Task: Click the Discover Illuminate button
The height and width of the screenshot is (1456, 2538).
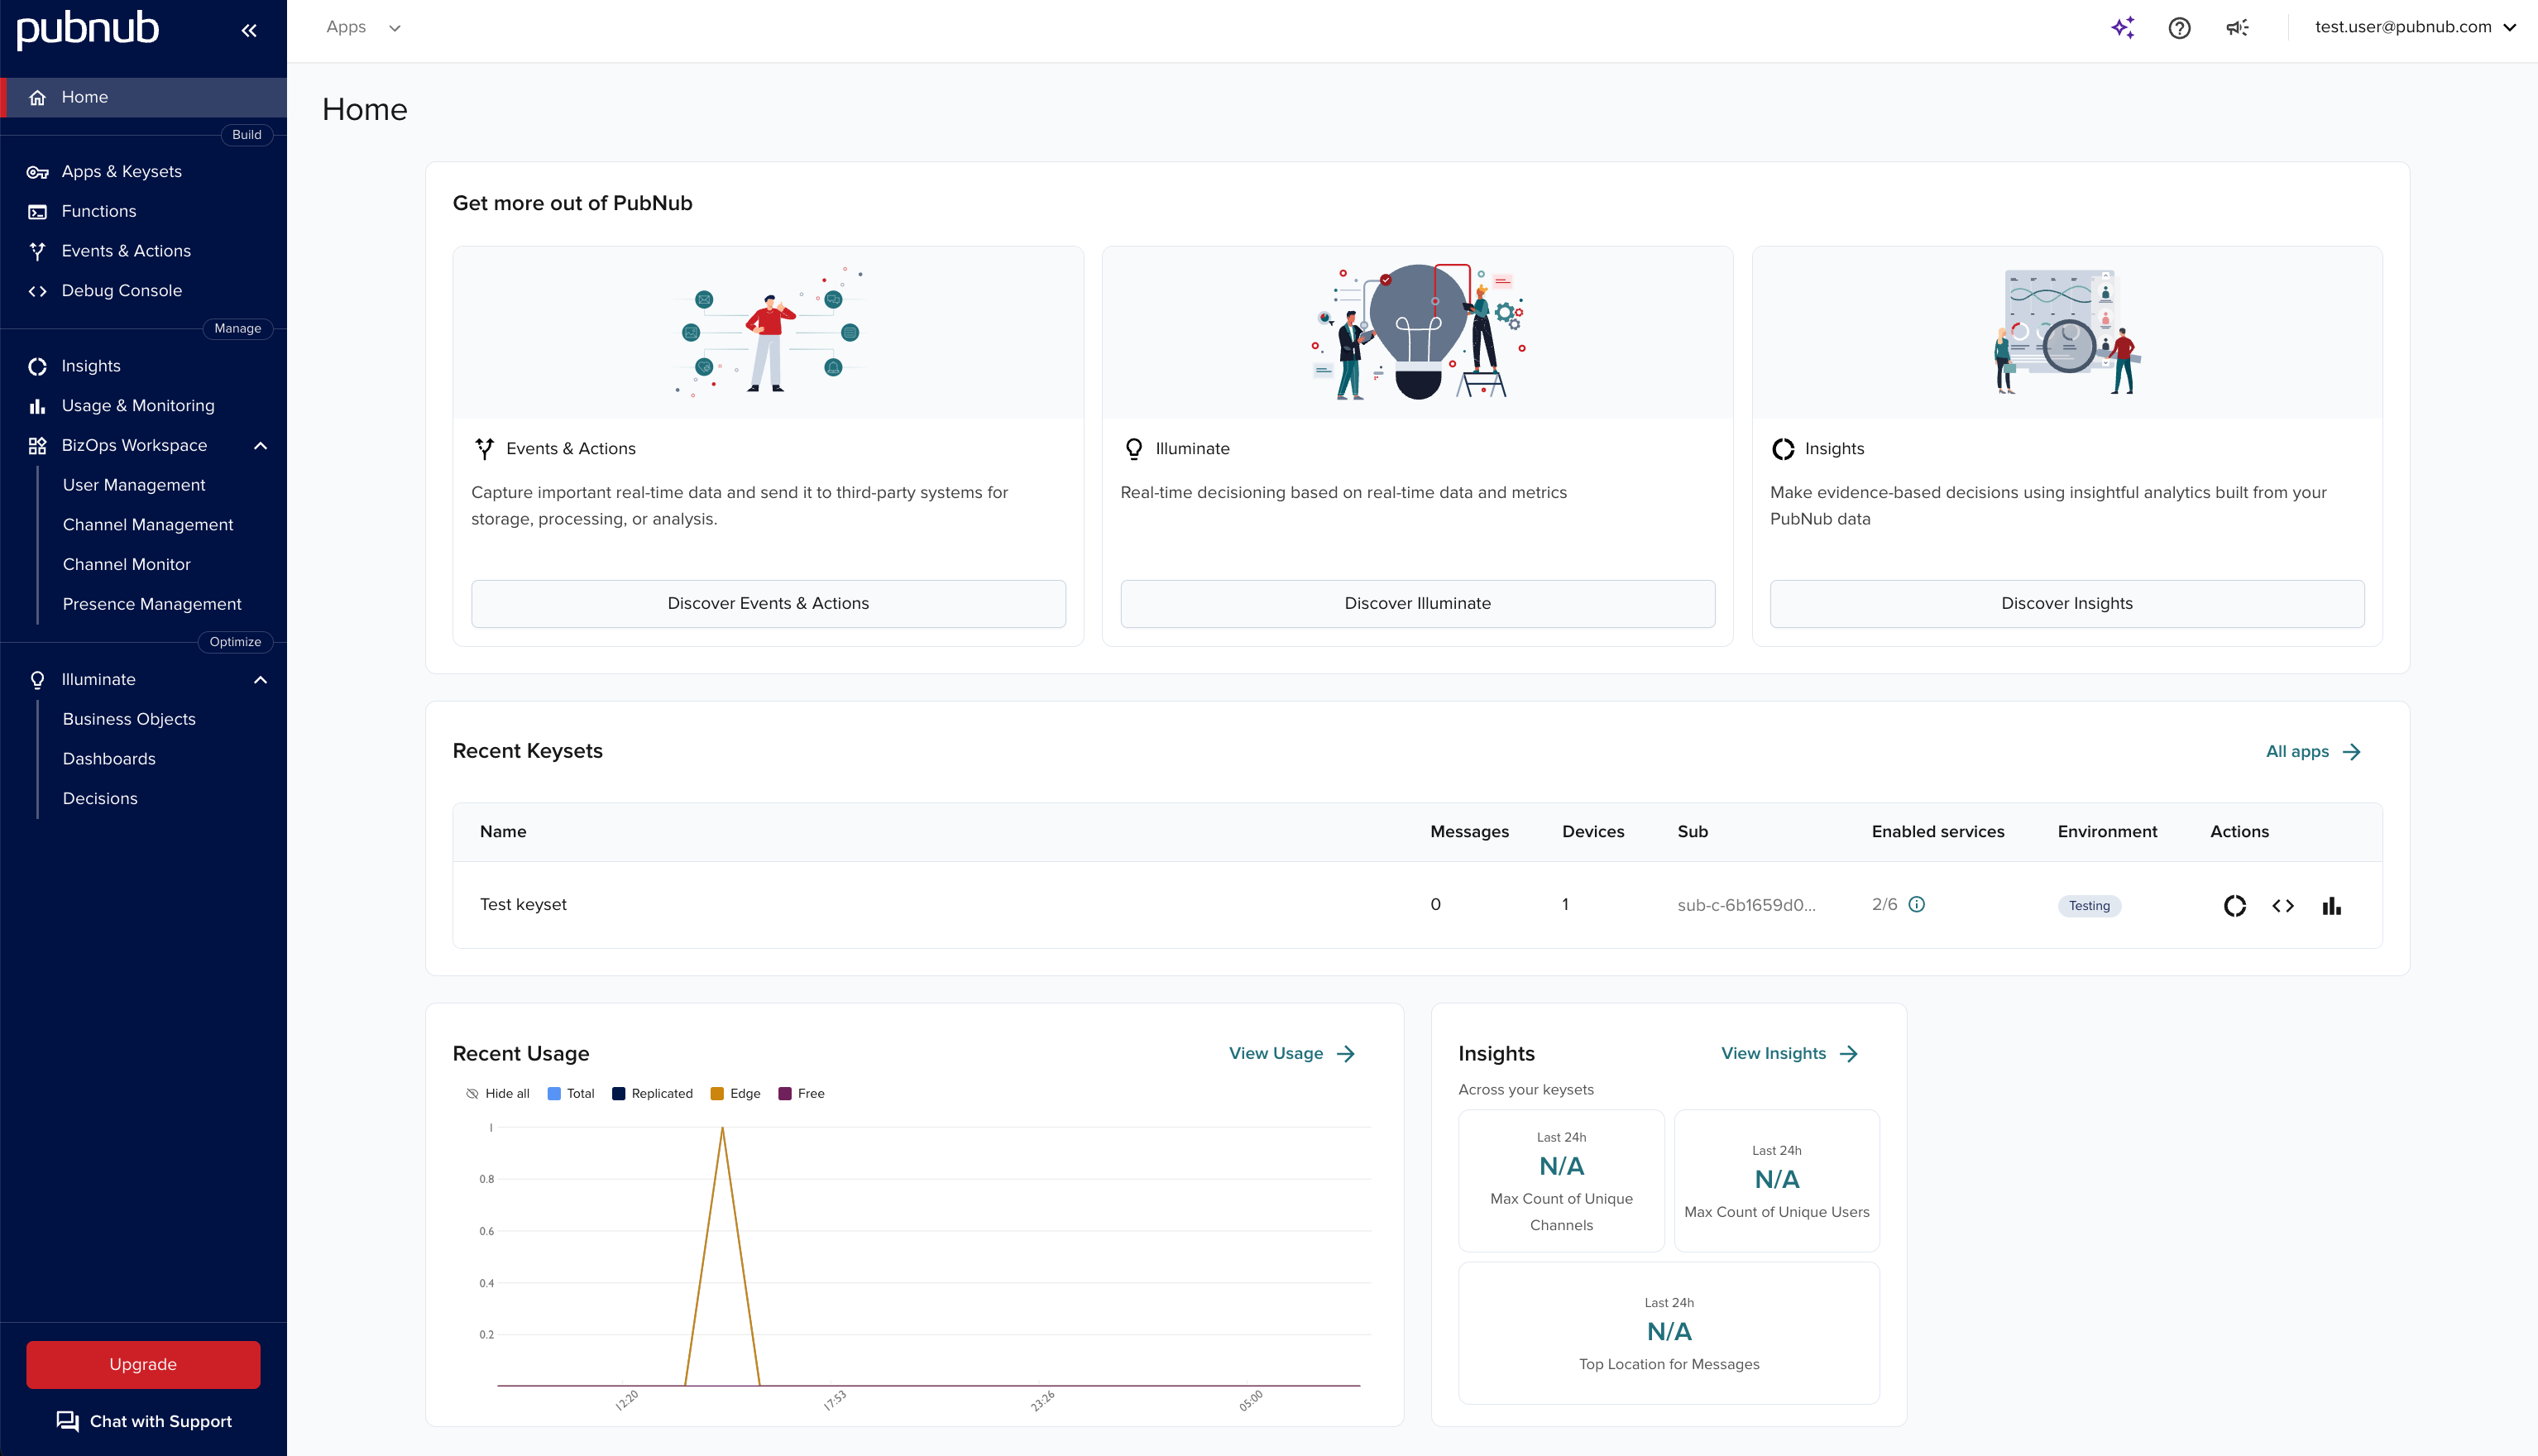Action: click(x=1417, y=603)
